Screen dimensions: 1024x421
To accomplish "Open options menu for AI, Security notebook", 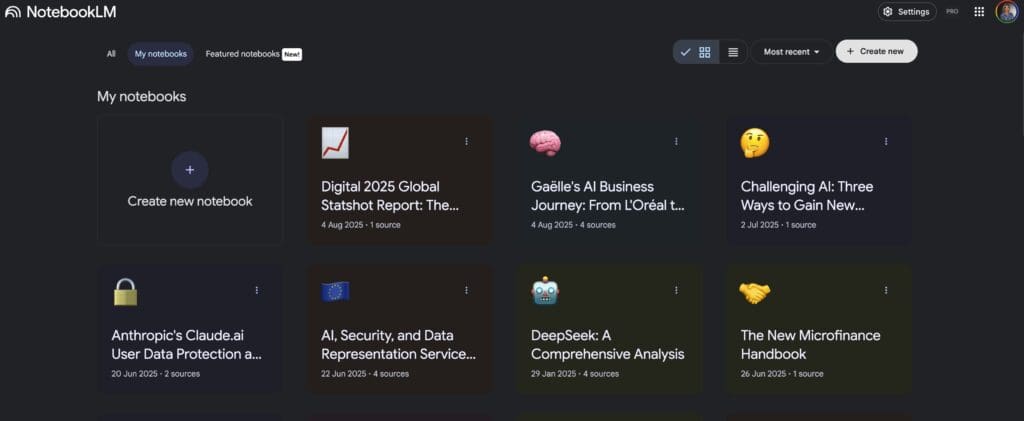I will coord(466,290).
